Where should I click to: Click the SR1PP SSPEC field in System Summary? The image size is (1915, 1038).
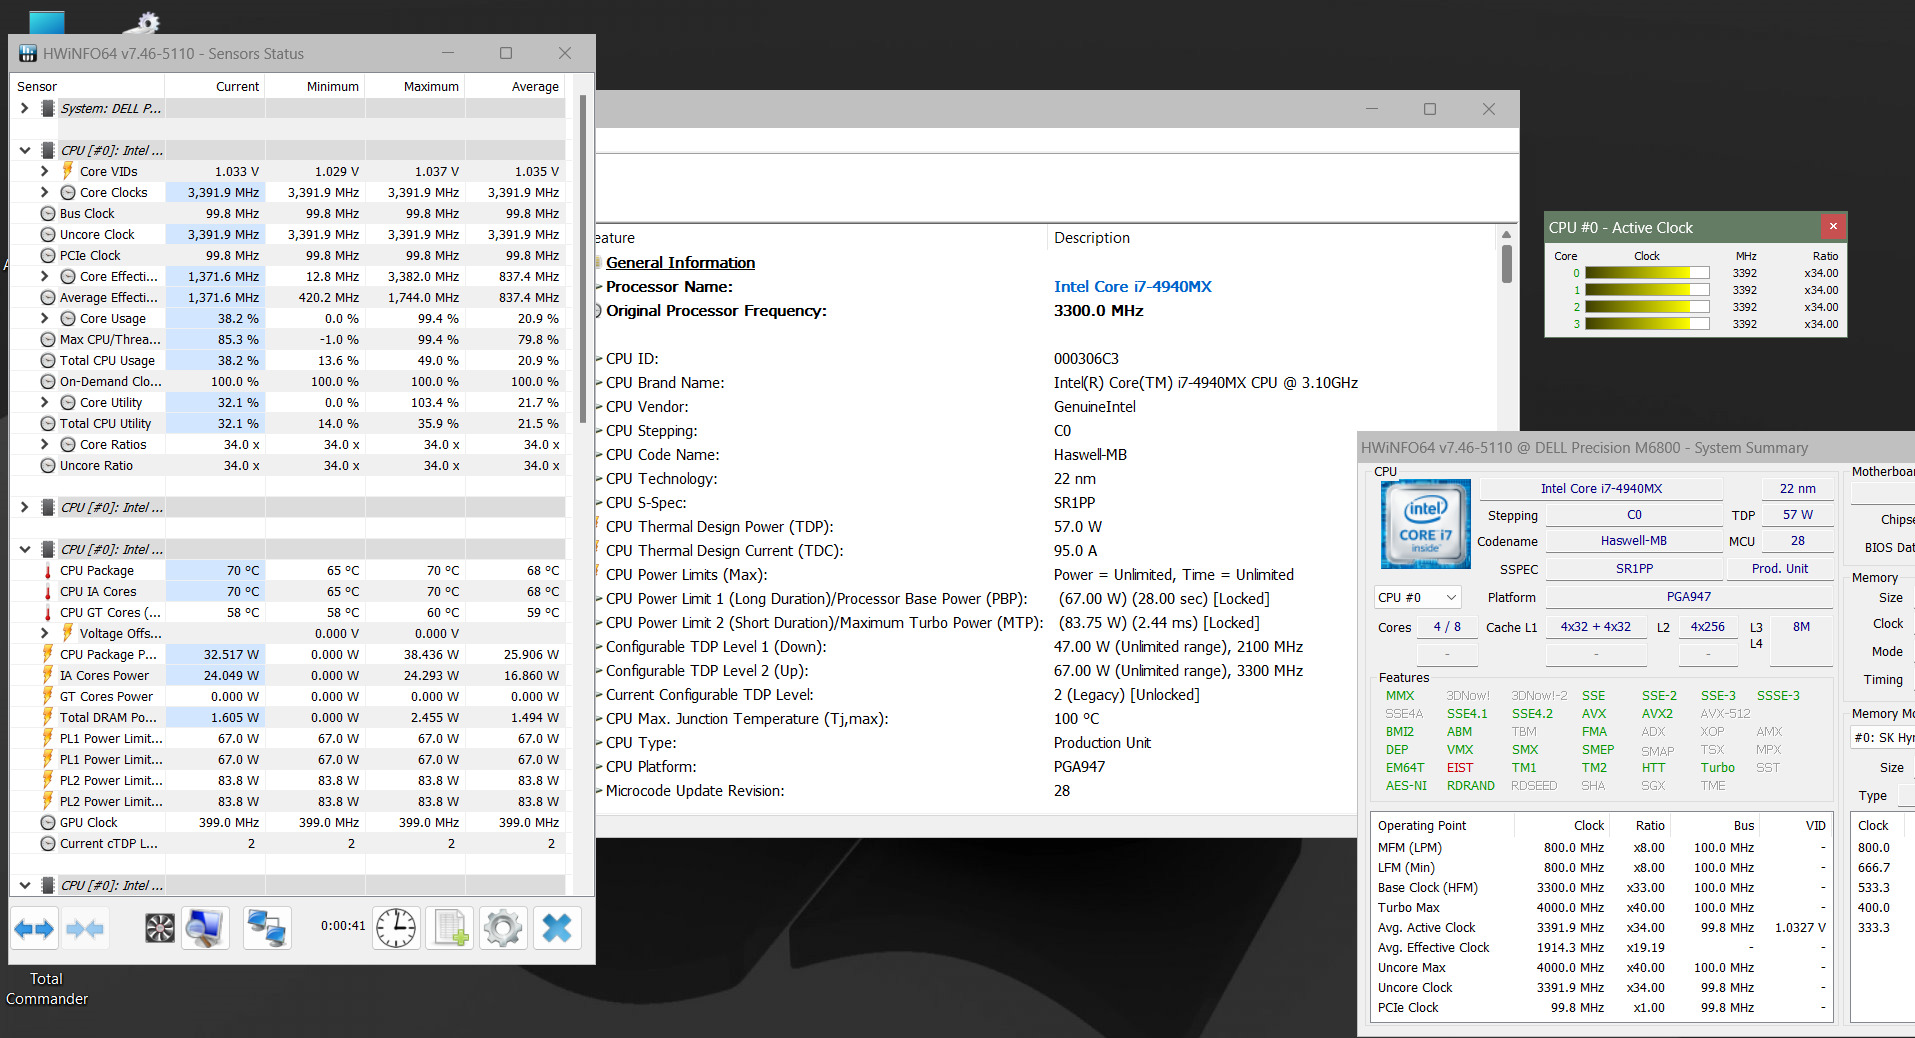(1634, 569)
